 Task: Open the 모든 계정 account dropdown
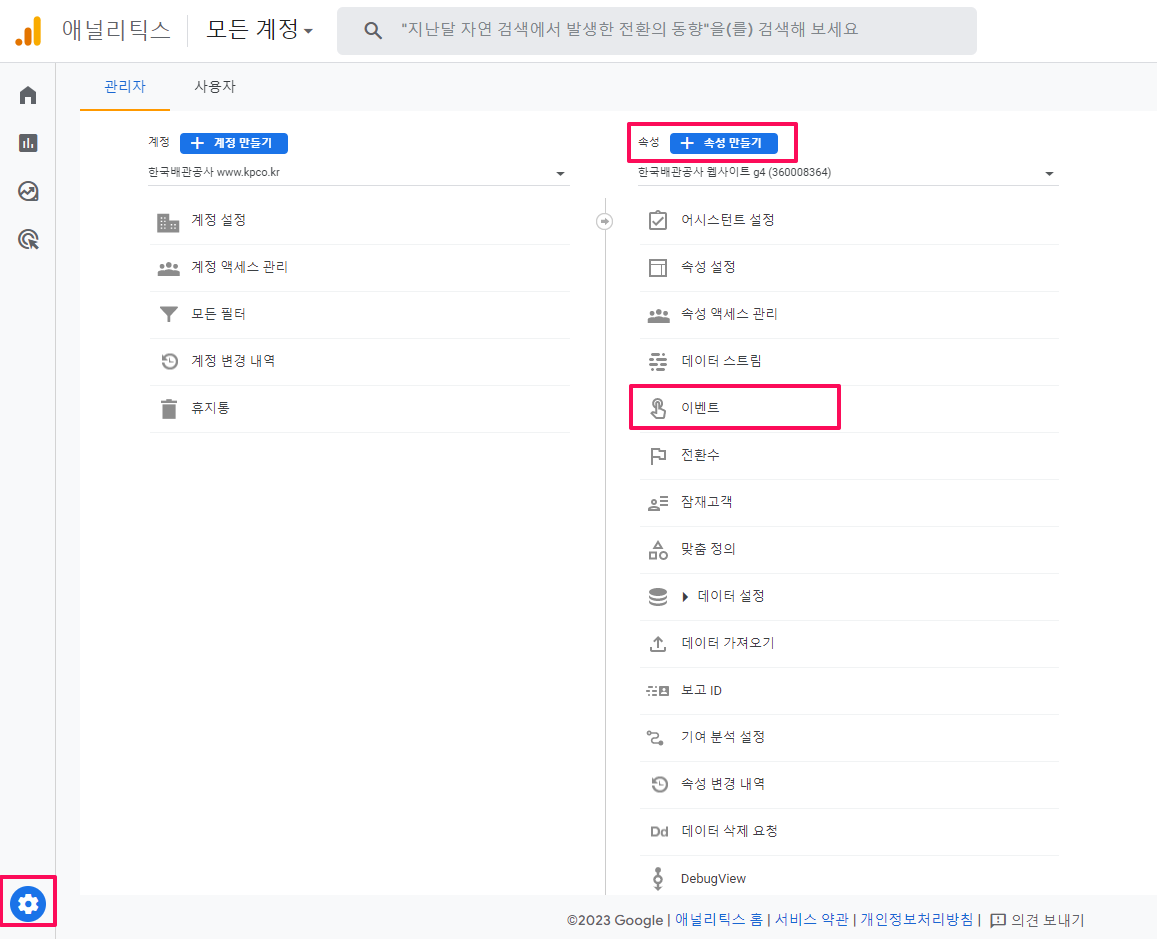(259, 30)
